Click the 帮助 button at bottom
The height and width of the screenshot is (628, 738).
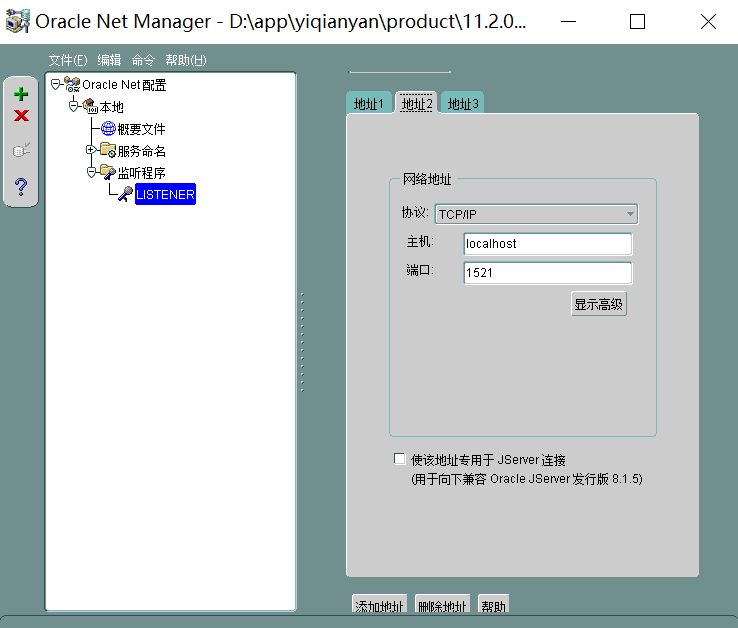click(493, 604)
